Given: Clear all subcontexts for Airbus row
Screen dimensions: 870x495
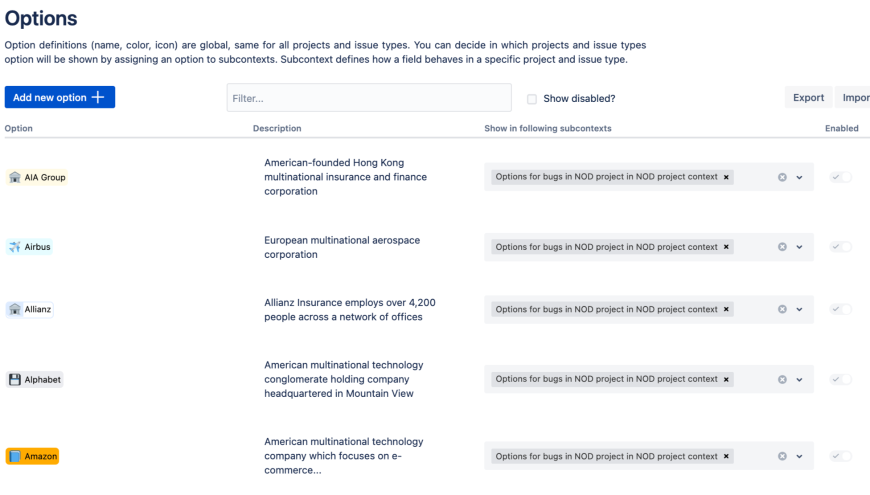Looking at the screenshot, I should (782, 247).
